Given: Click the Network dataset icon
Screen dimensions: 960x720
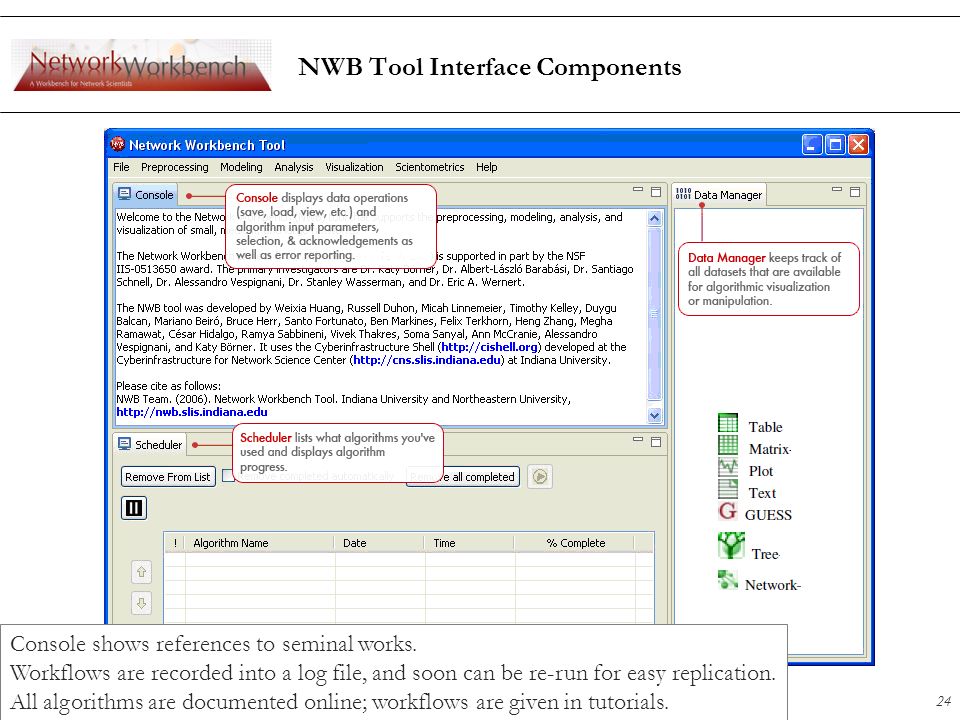Looking at the screenshot, I should pyautogui.click(x=728, y=580).
